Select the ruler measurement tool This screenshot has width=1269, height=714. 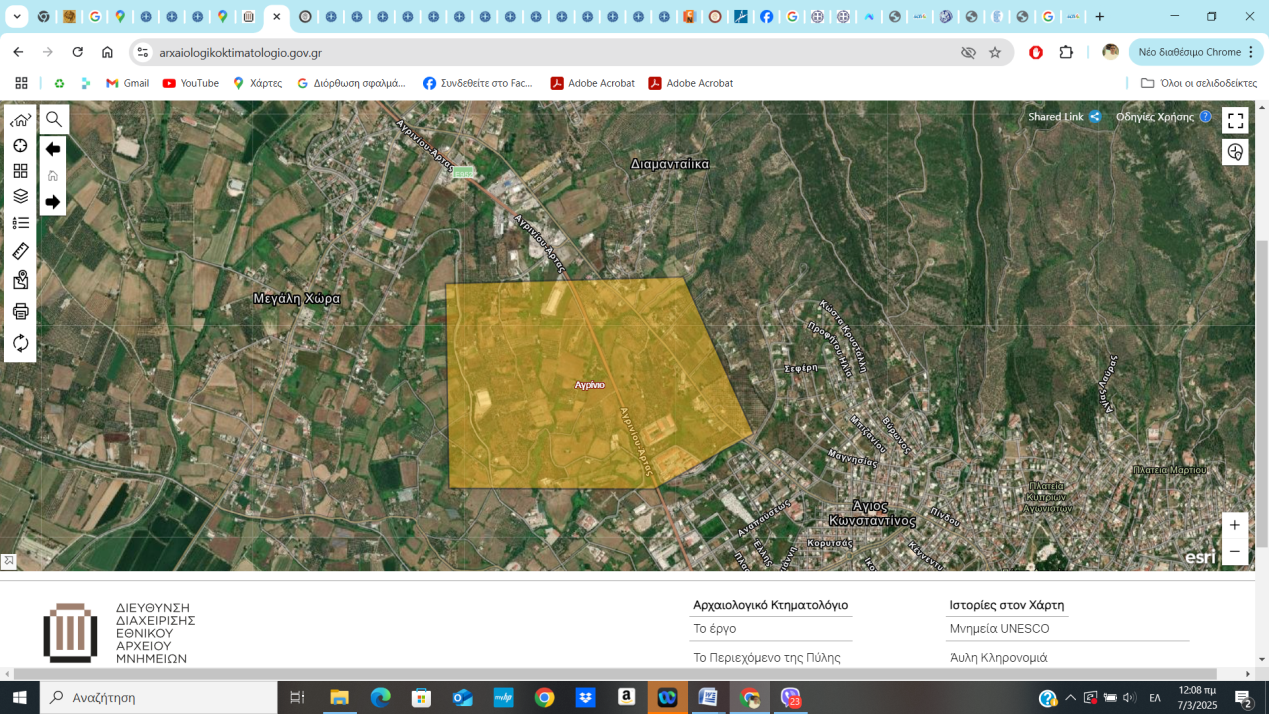[x=20, y=251]
